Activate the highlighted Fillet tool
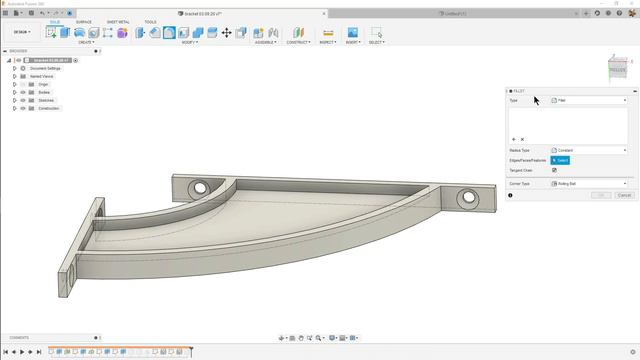The width and height of the screenshot is (640, 360). (169, 32)
